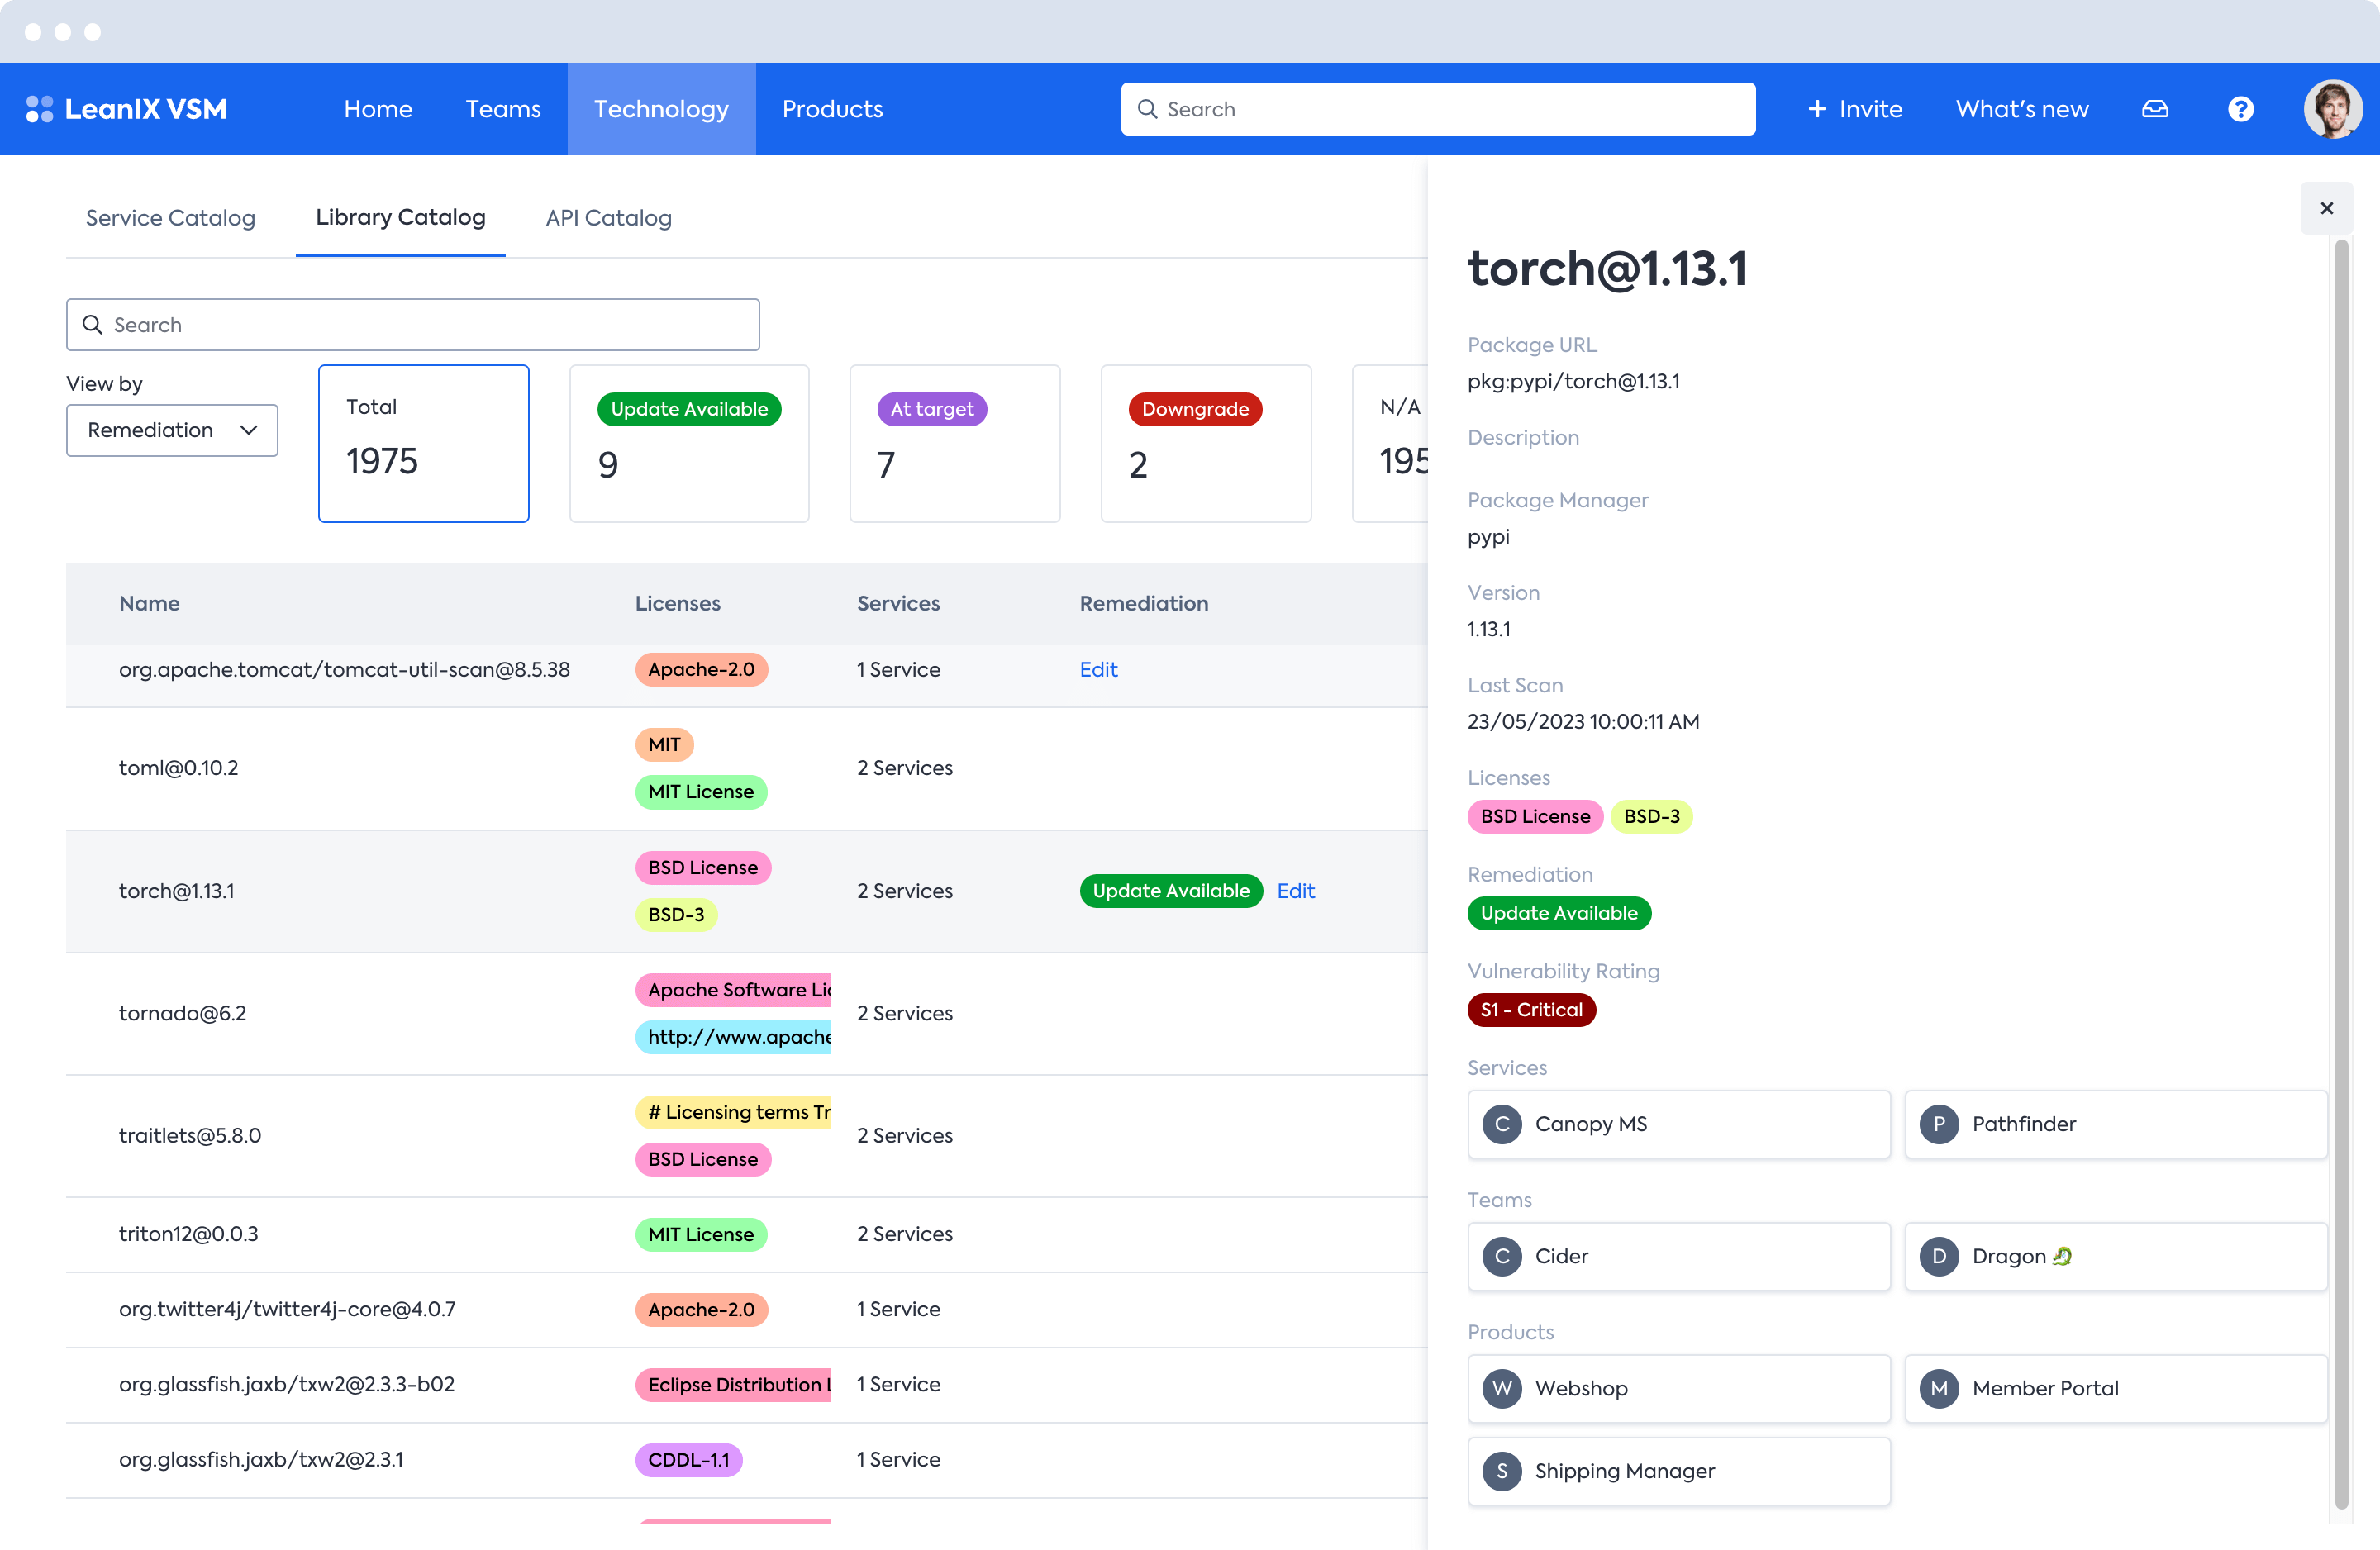
Task: Click the Name column header
Action: [149, 604]
